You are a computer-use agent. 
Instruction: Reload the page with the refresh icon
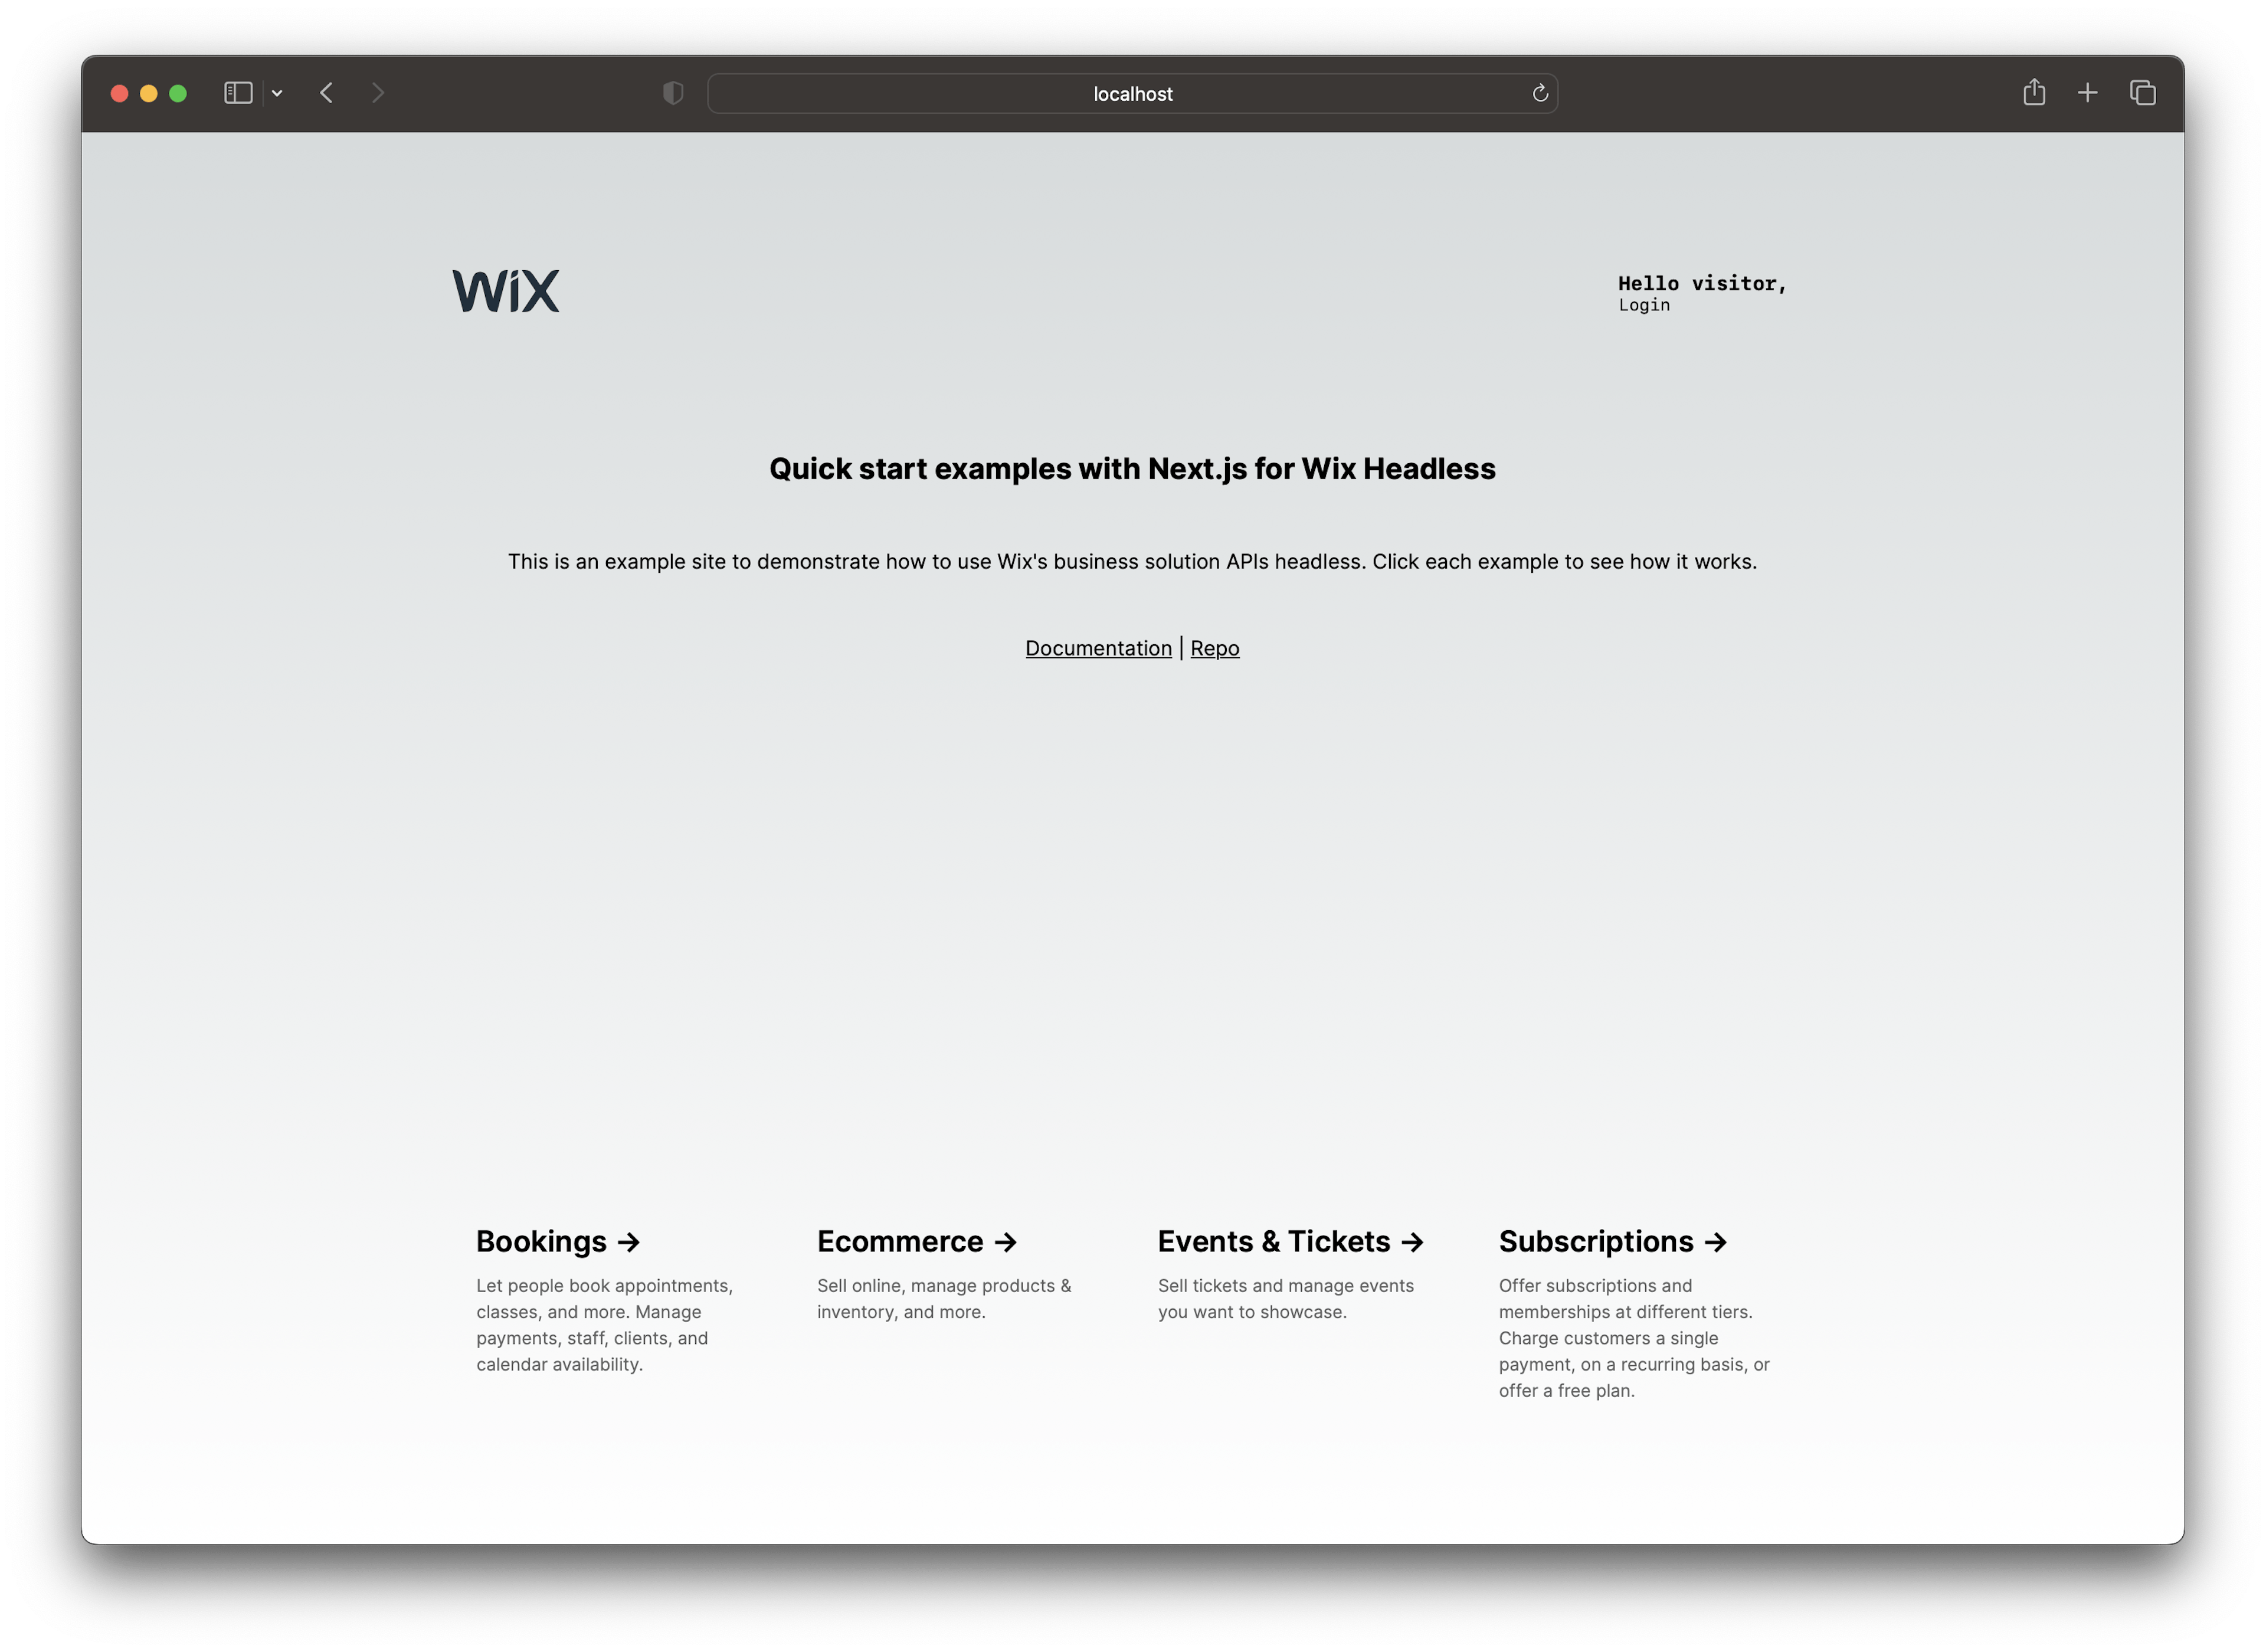[1540, 93]
